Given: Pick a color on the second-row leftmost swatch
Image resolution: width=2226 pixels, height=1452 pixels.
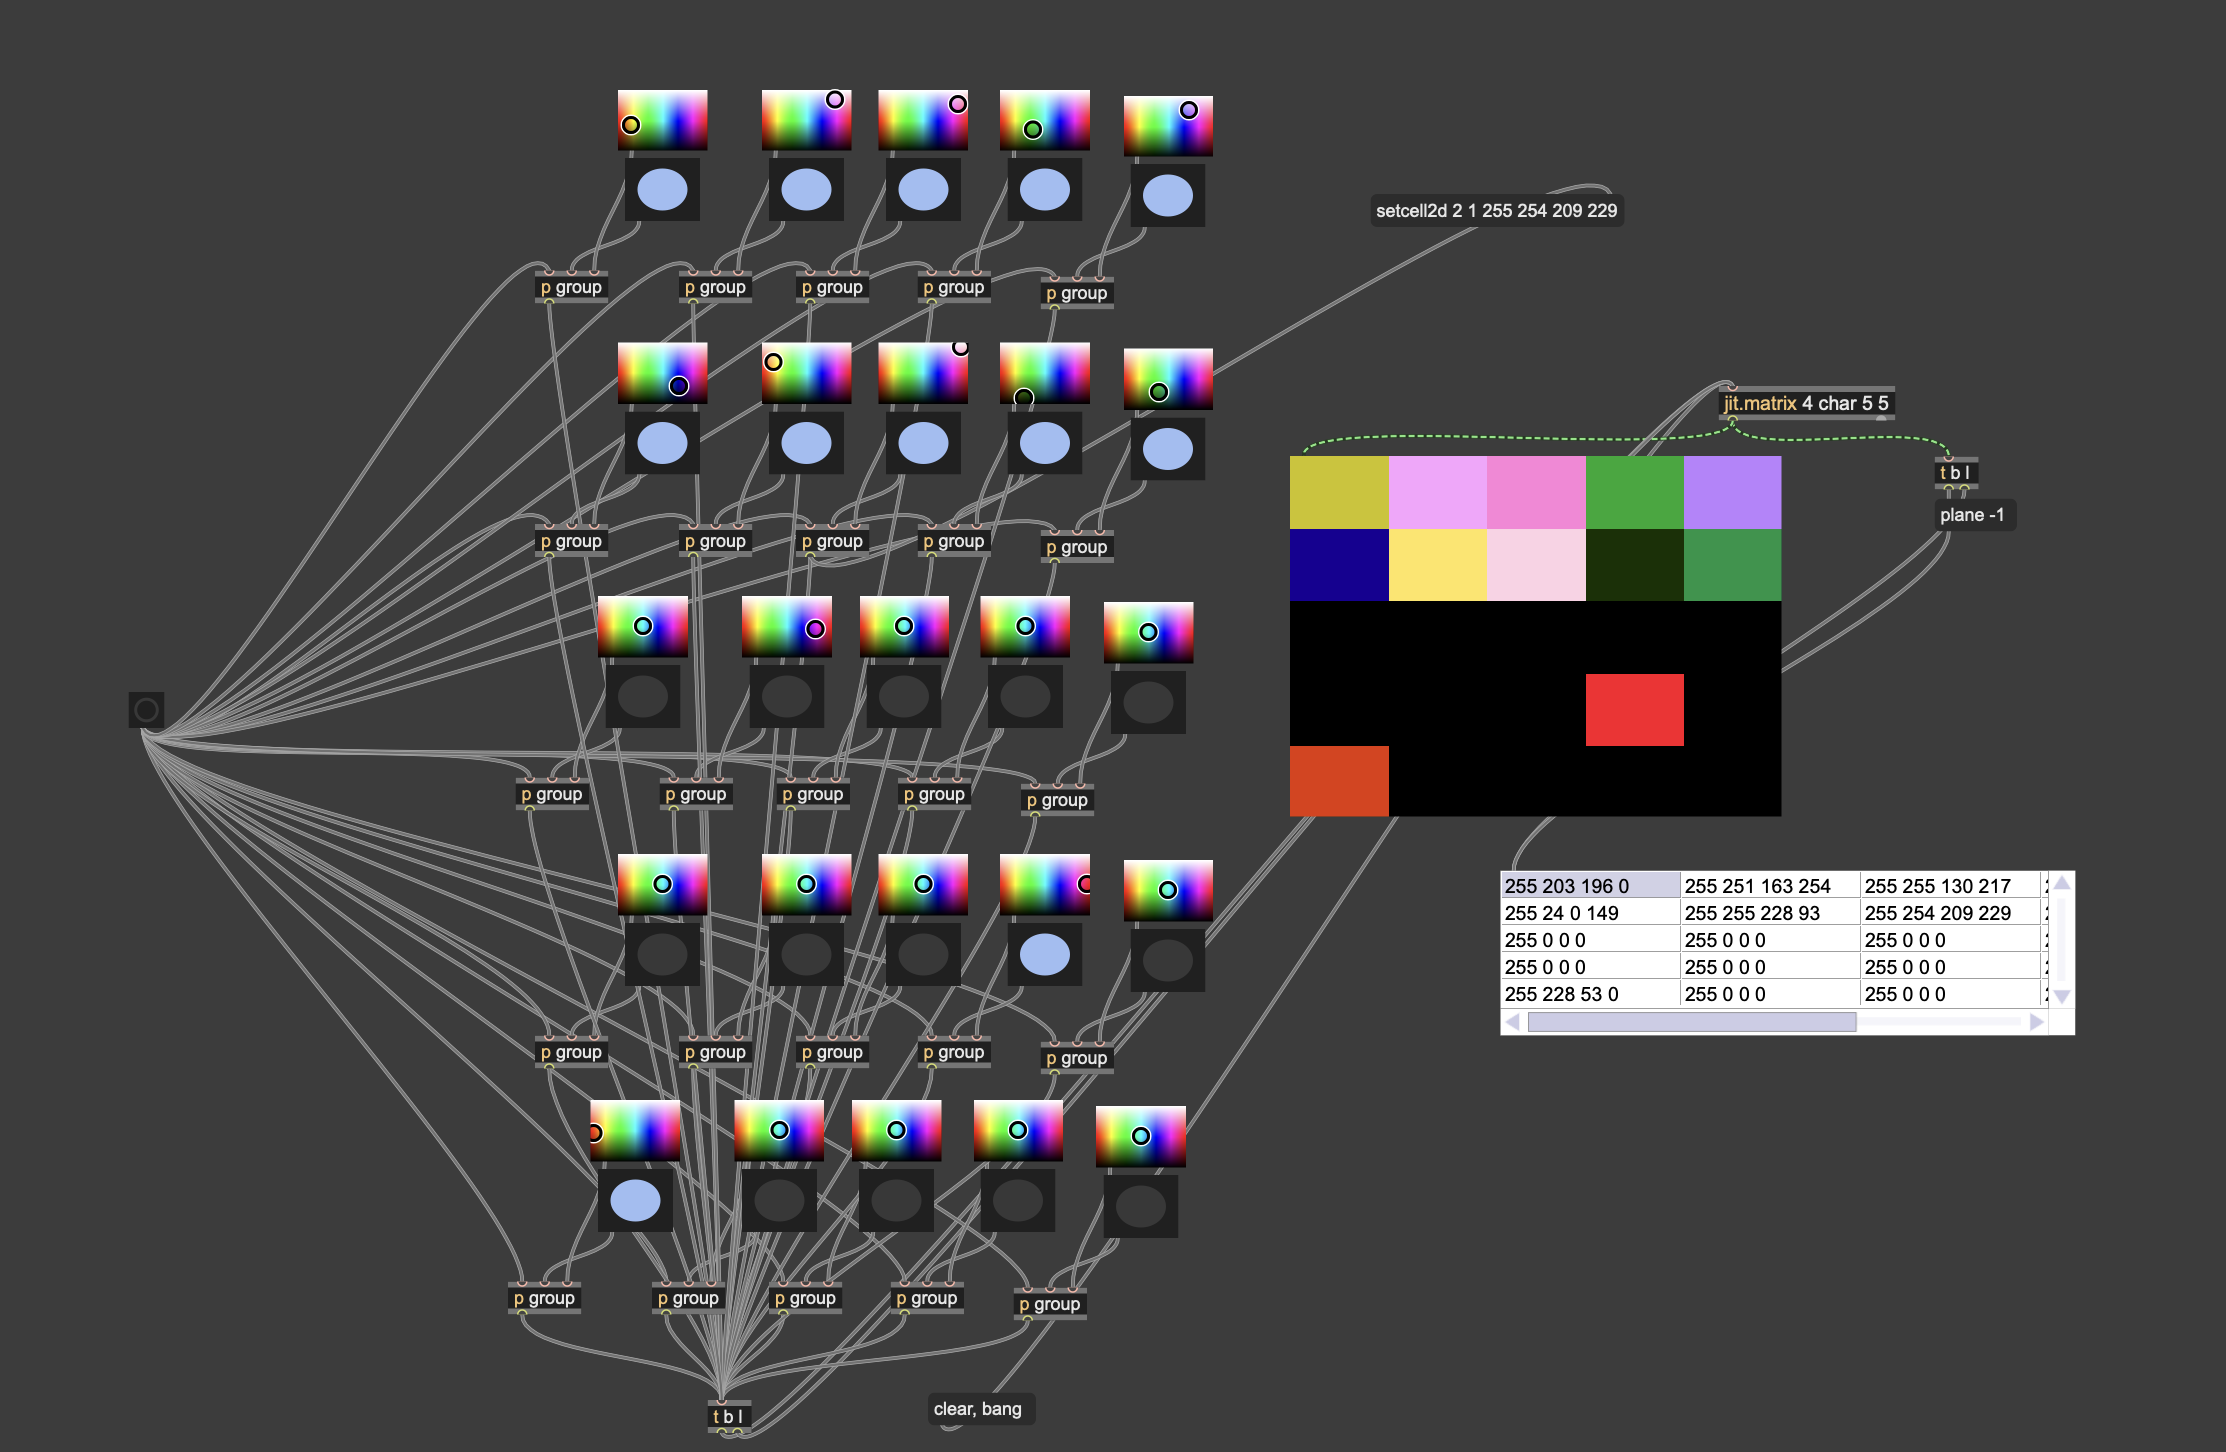Looking at the screenshot, I should point(661,375).
